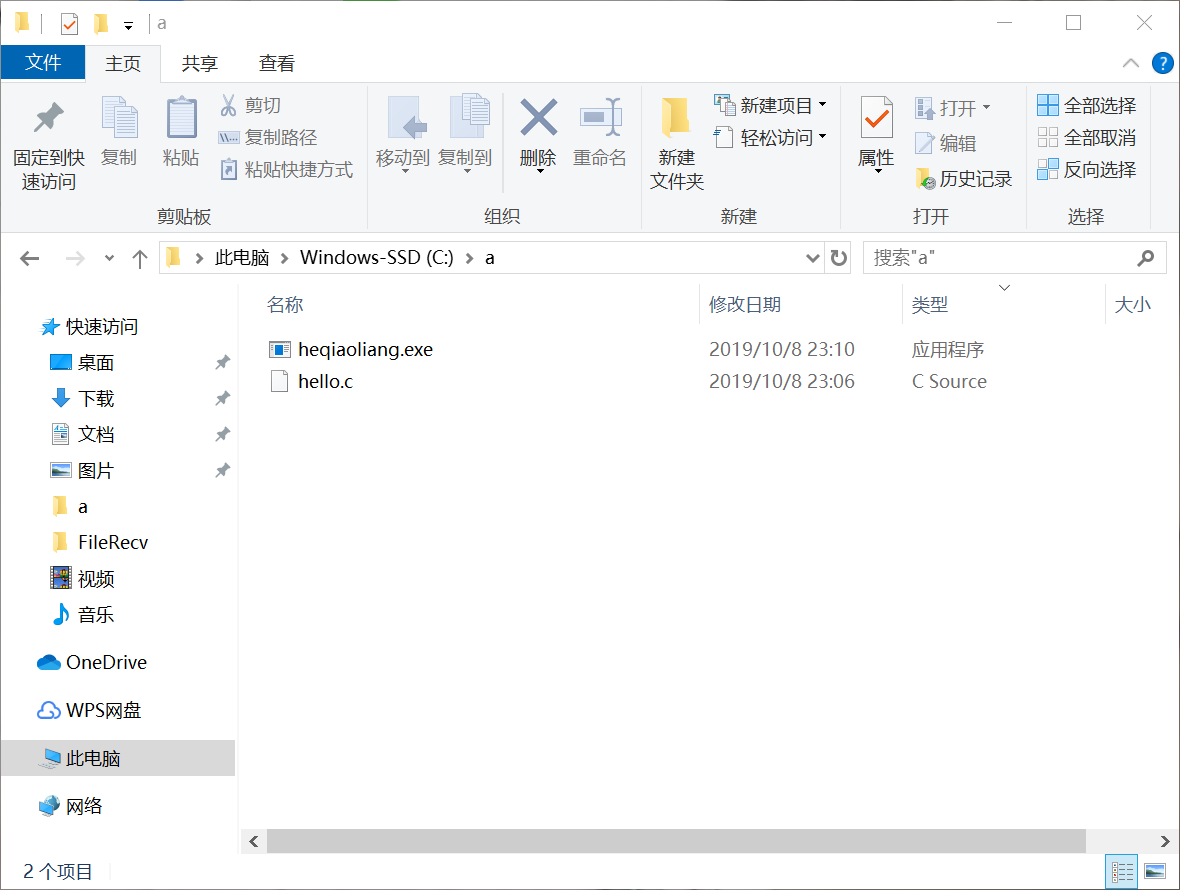Select This PC (此电脑) in sidebar
The width and height of the screenshot is (1180, 890).
pyautogui.click(x=118, y=758)
